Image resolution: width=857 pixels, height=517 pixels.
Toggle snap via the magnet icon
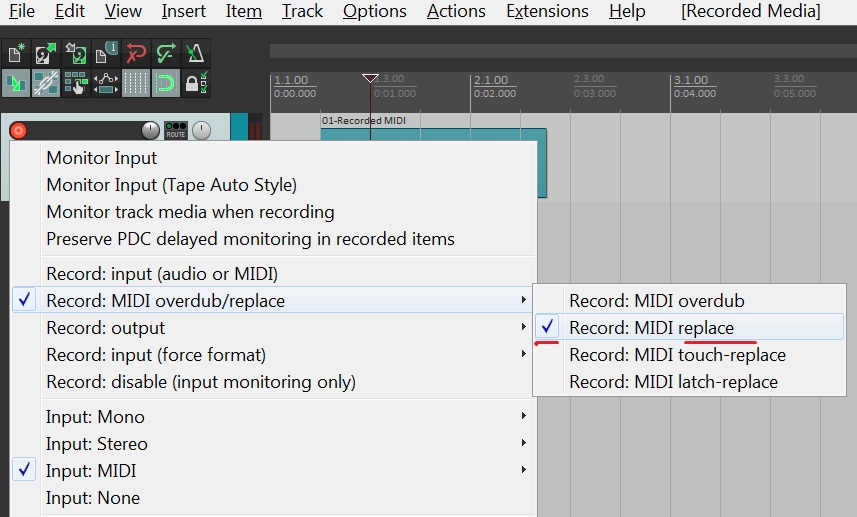tap(165, 83)
